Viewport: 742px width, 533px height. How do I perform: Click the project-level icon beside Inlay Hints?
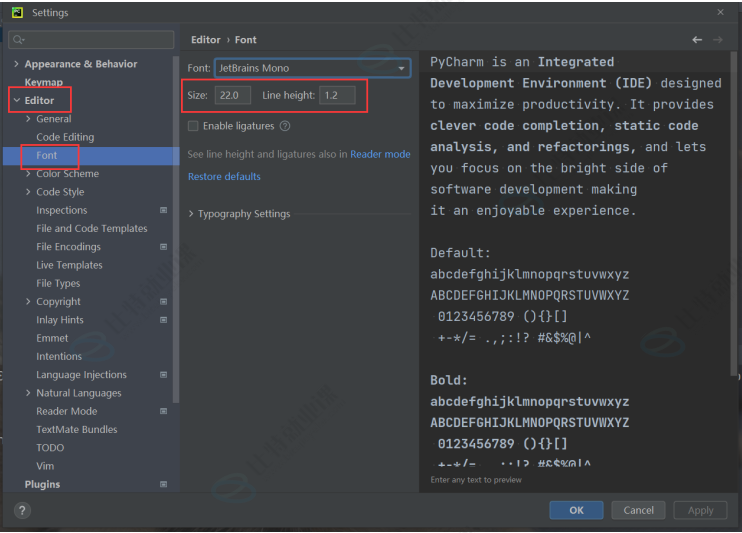[x=163, y=320]
